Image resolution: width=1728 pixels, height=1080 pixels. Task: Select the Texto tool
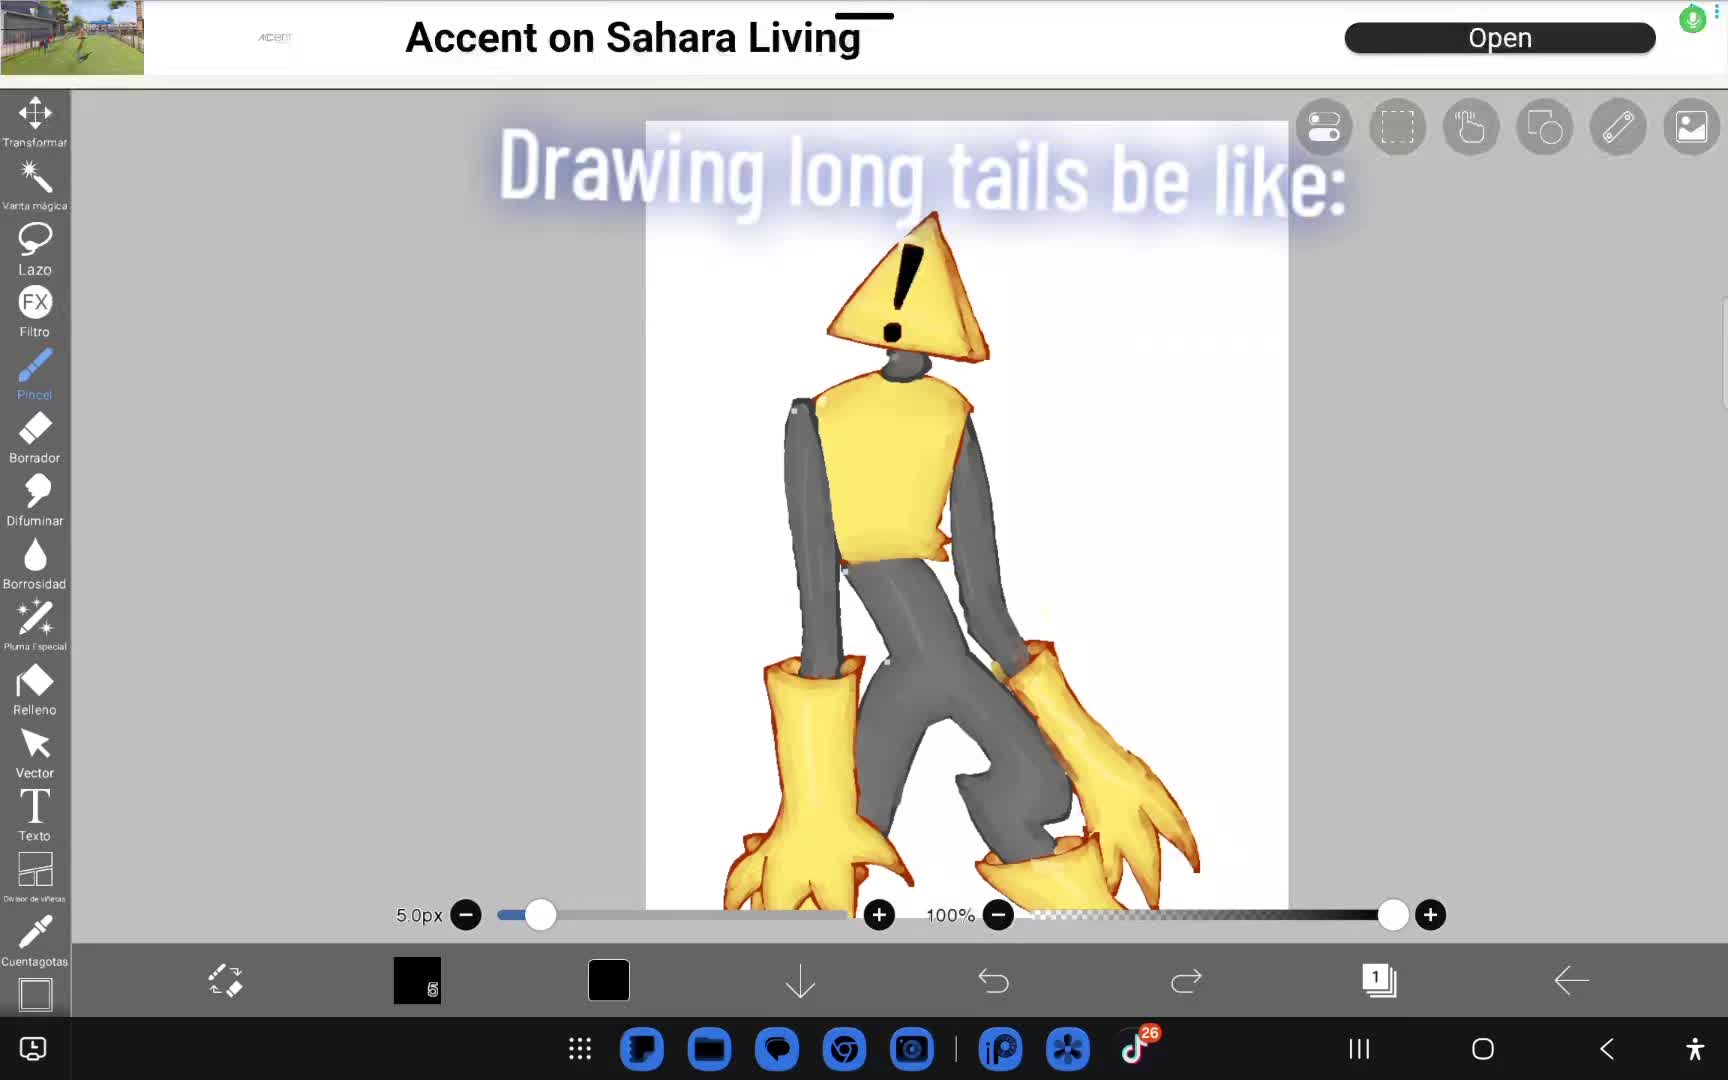click(35, 815)
